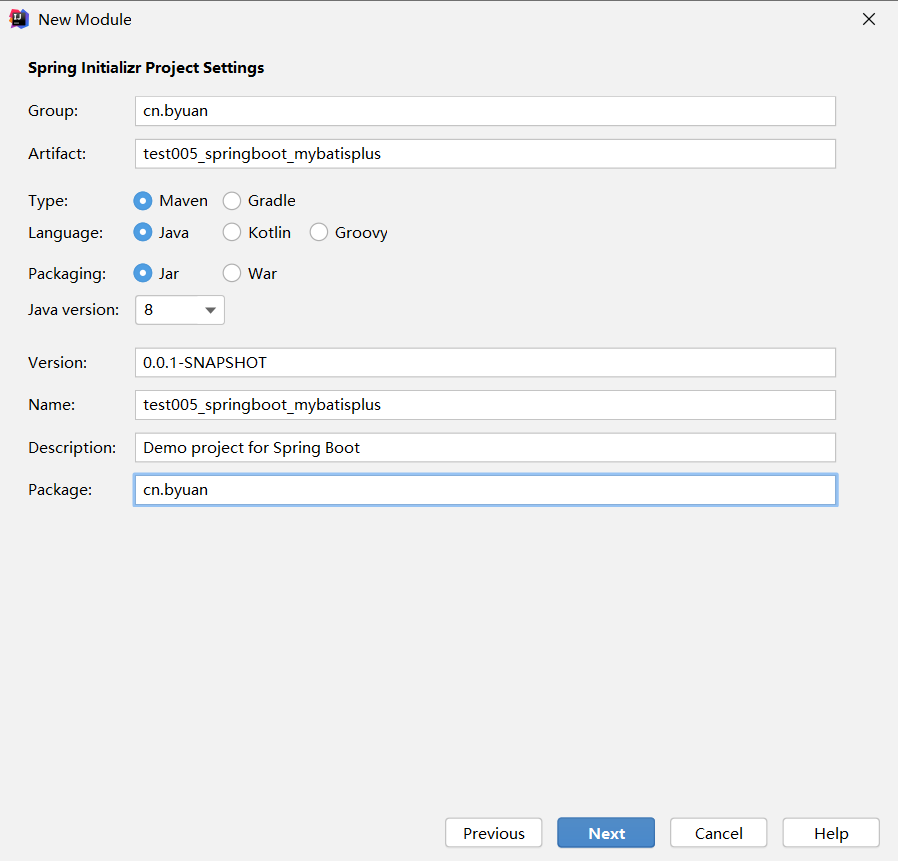Viewport: 898px width, 861px height.
Task: Select Java language option
Action: pyautogui.click(x=143, y=233)
